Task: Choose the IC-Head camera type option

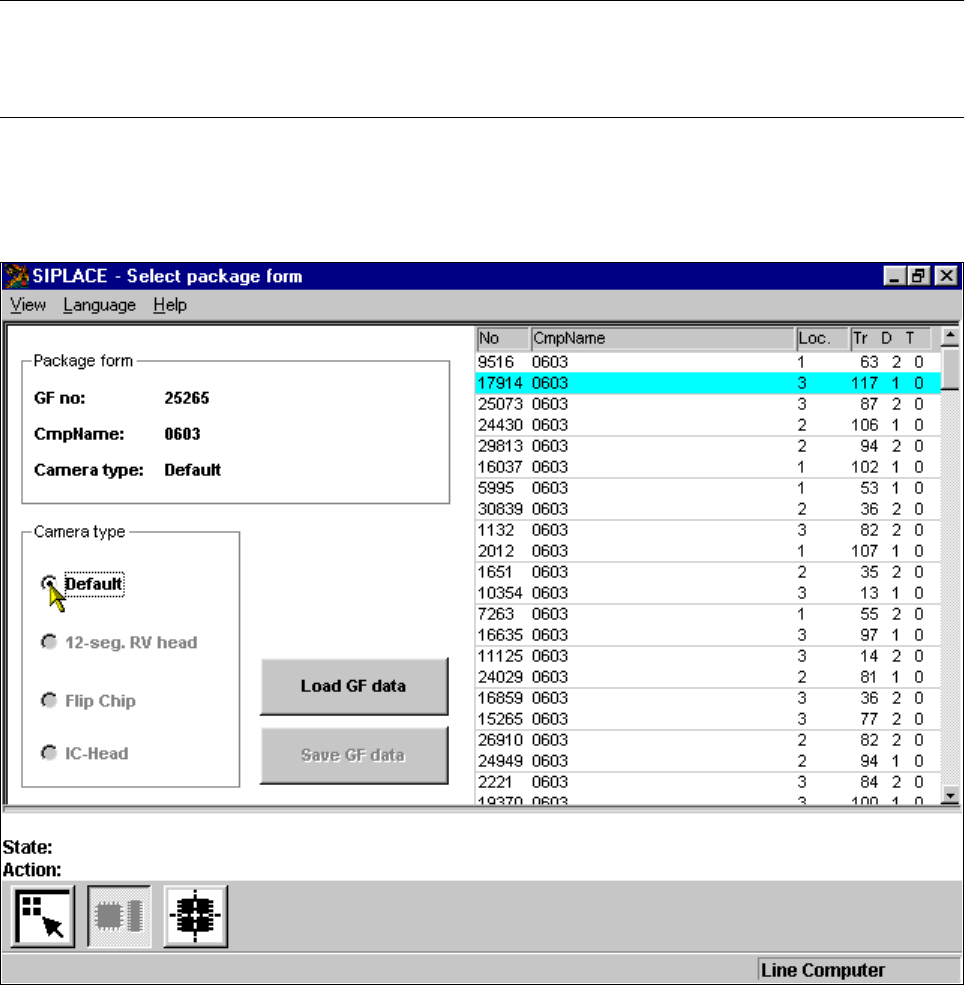Action: tap(49, 753)
